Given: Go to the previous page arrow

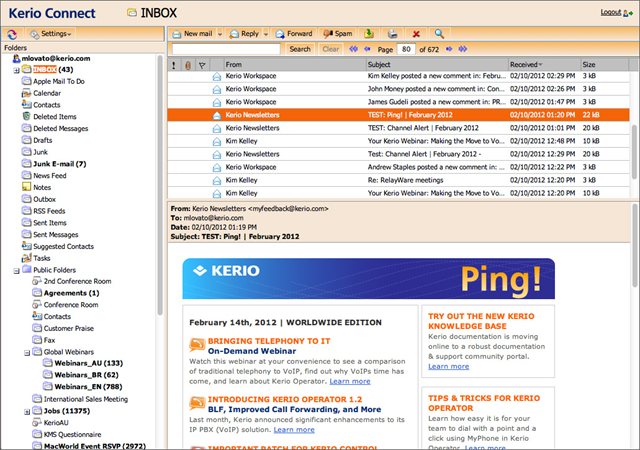Looking at the screenshot, I should click(x=367, y=49).
